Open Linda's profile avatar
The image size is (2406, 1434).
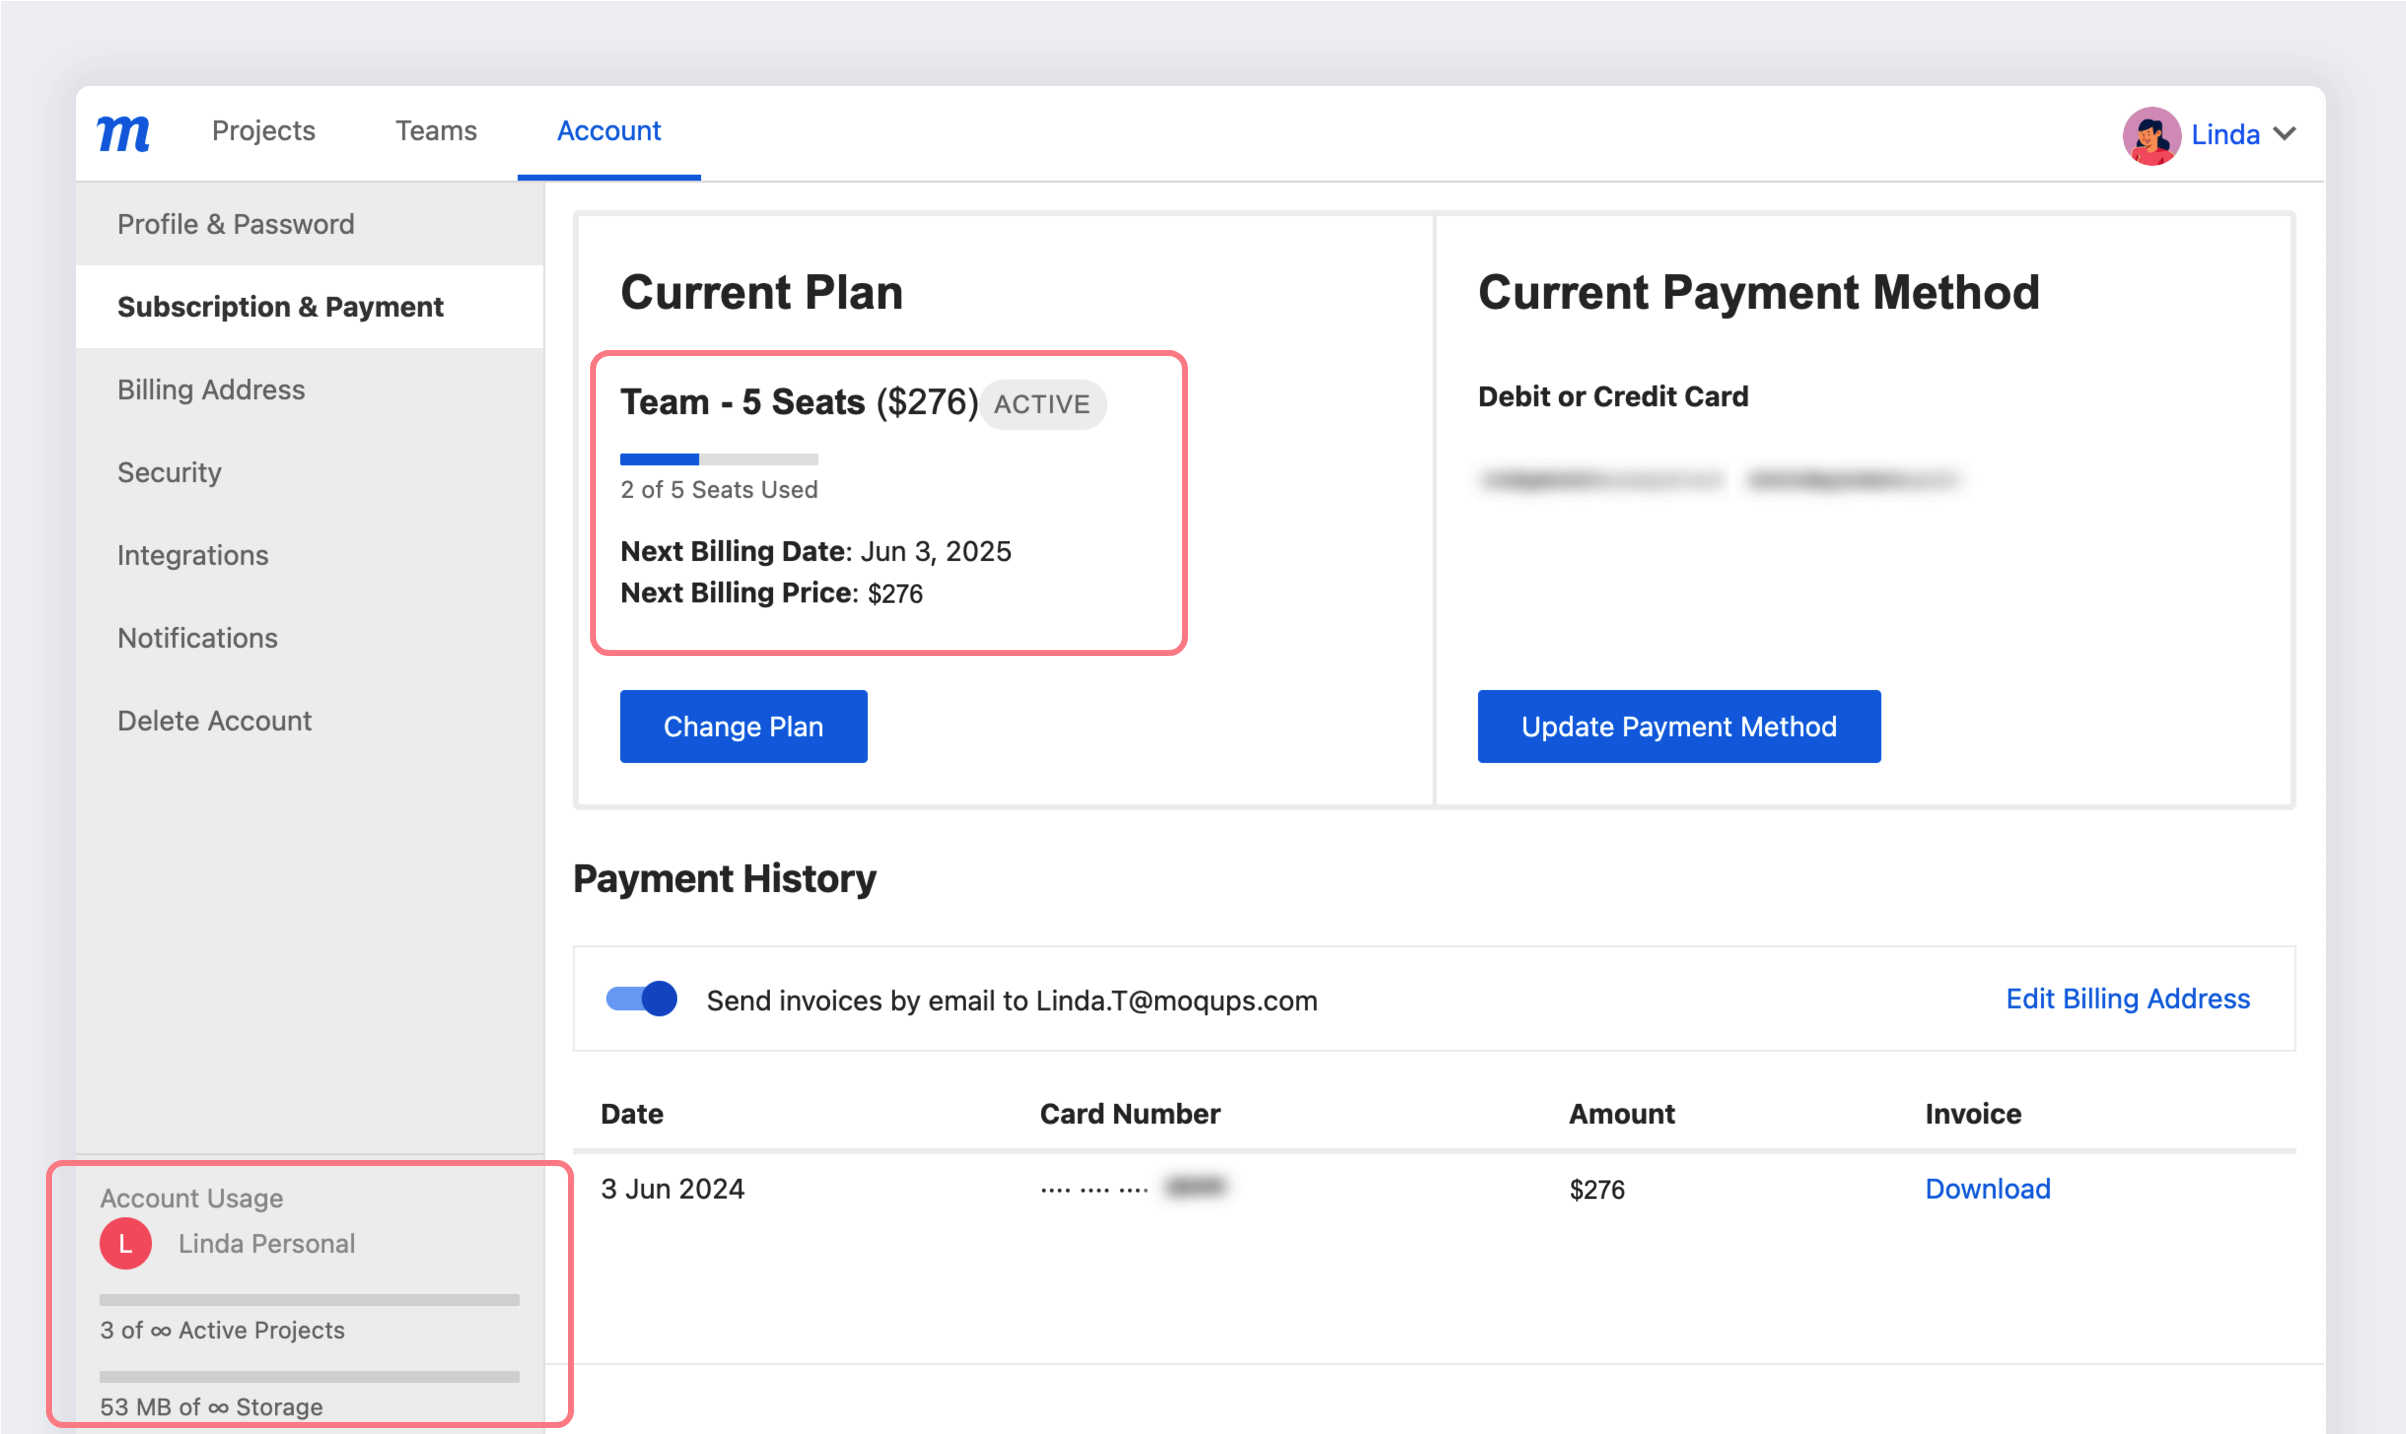pyautogui.click(x=2152, y=136)
